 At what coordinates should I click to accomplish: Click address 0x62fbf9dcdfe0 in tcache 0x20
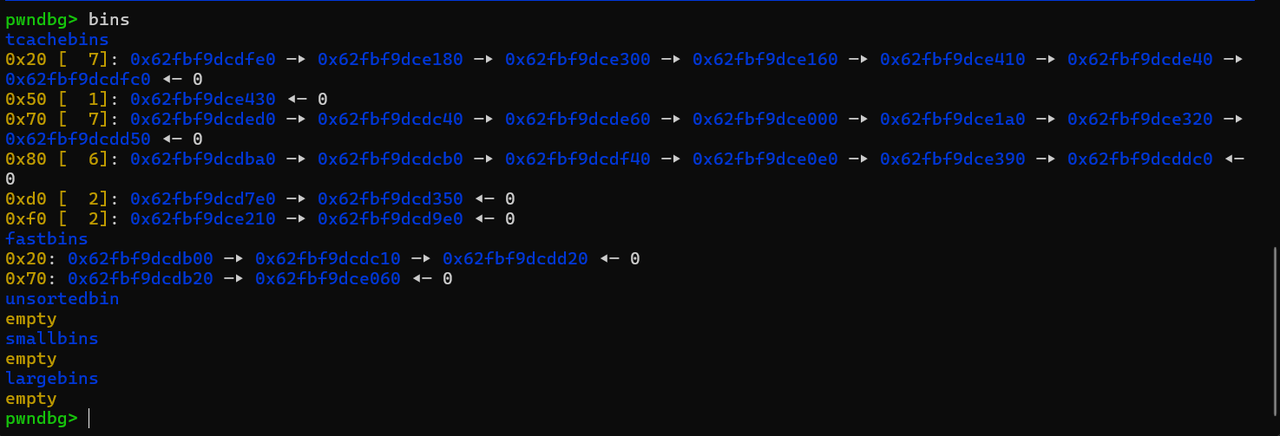click(x=203, y=59)
